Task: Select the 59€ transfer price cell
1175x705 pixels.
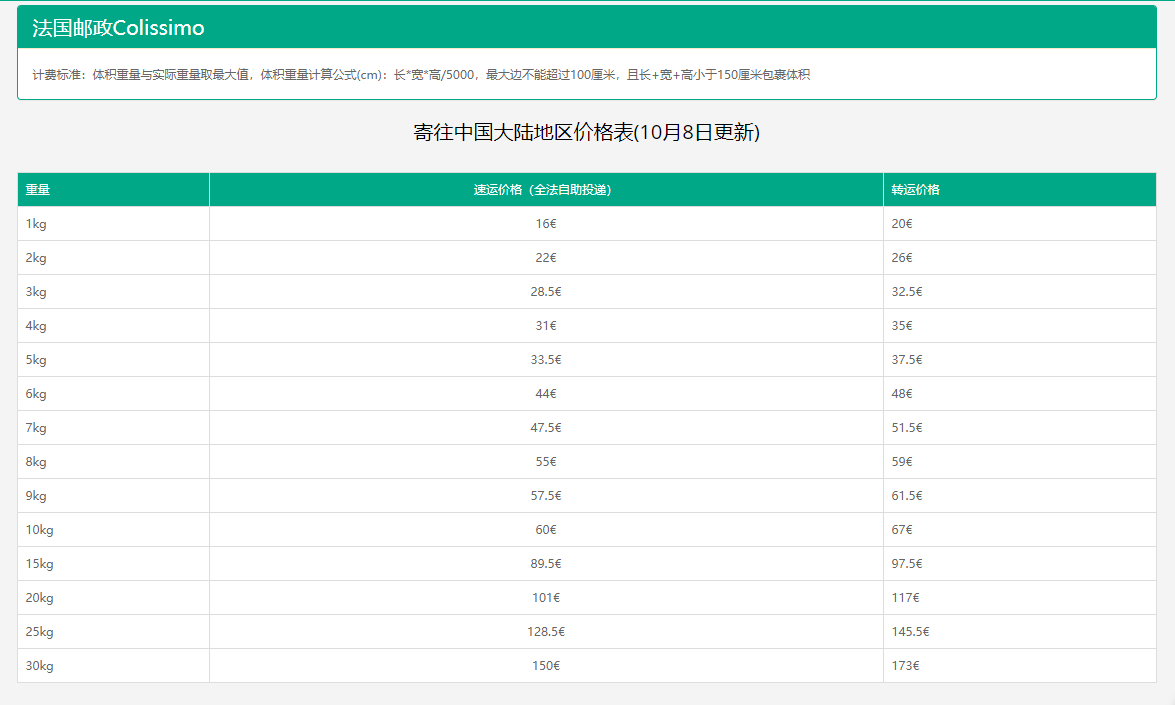Action: tap(1020, 462)
